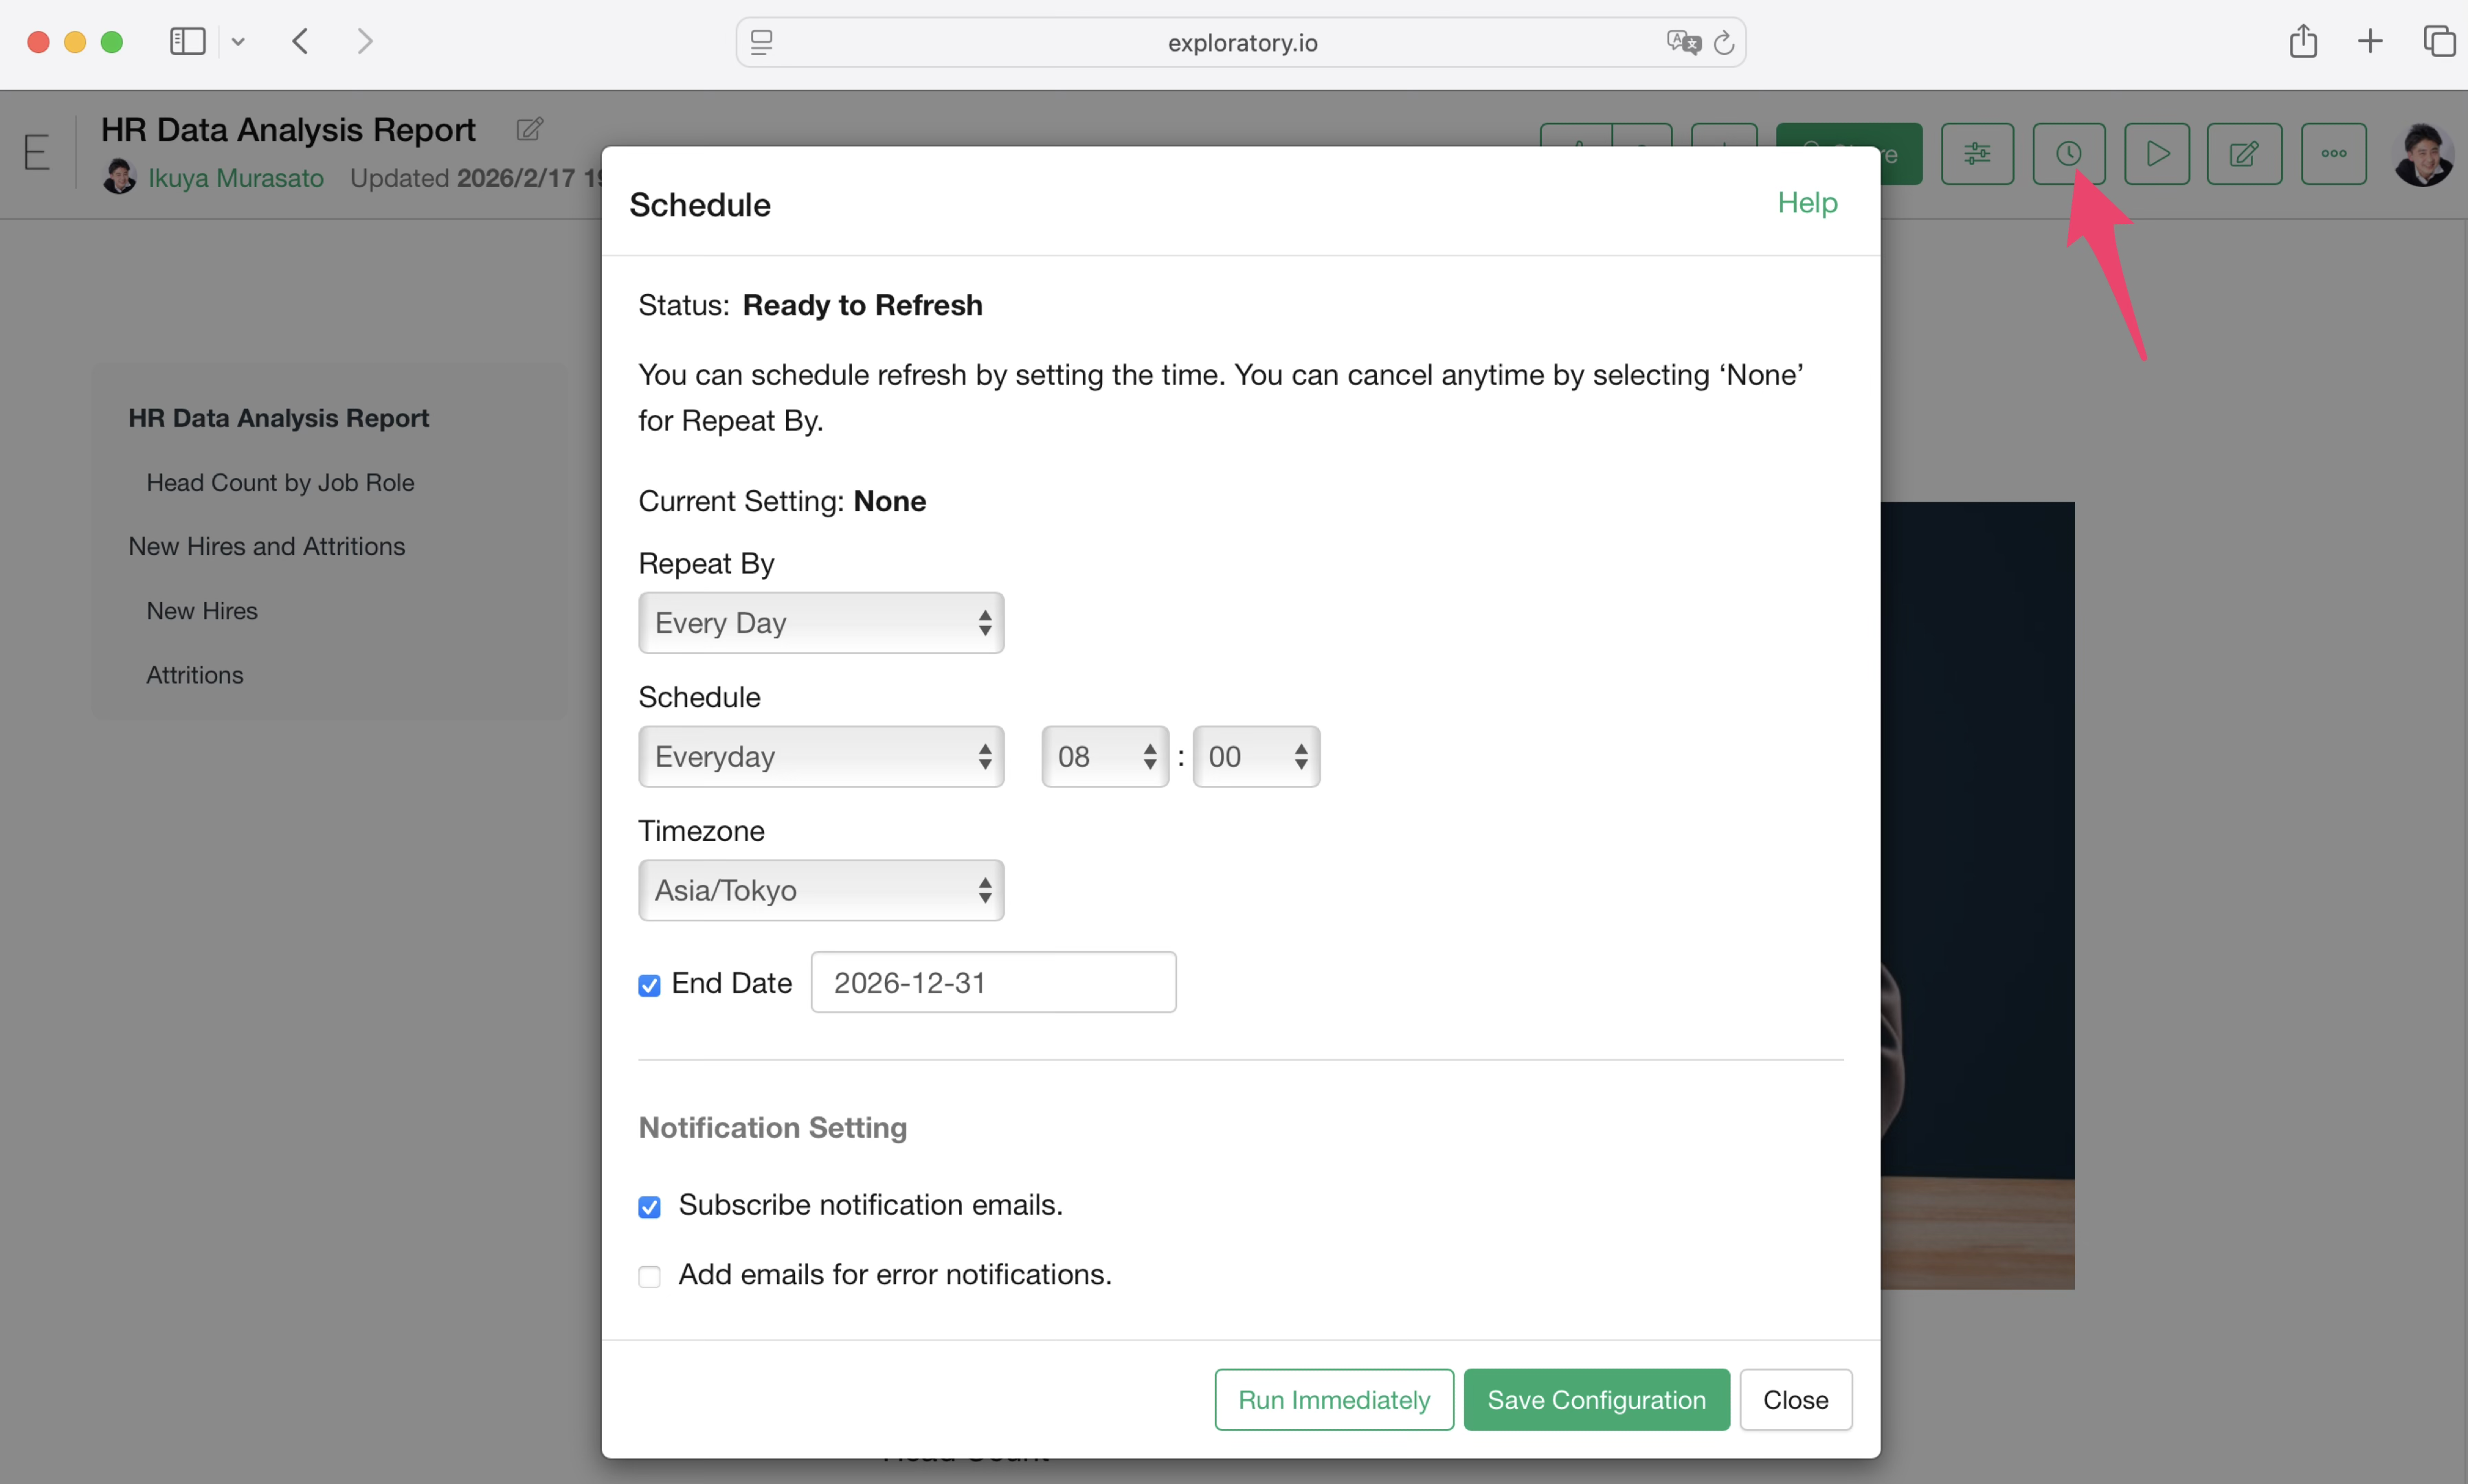Click the edit note toolbar icon
Image resolution: width=2468 pixels, height=1484 pixels.
pyautogui.click(x=2243, y=154)
